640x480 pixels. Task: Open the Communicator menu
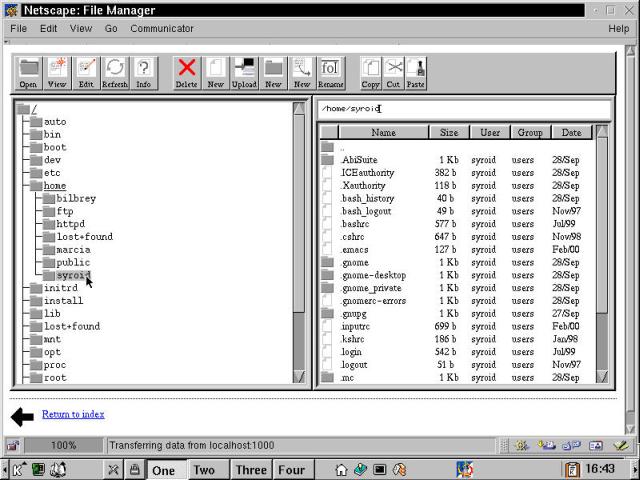click(162, 29)
